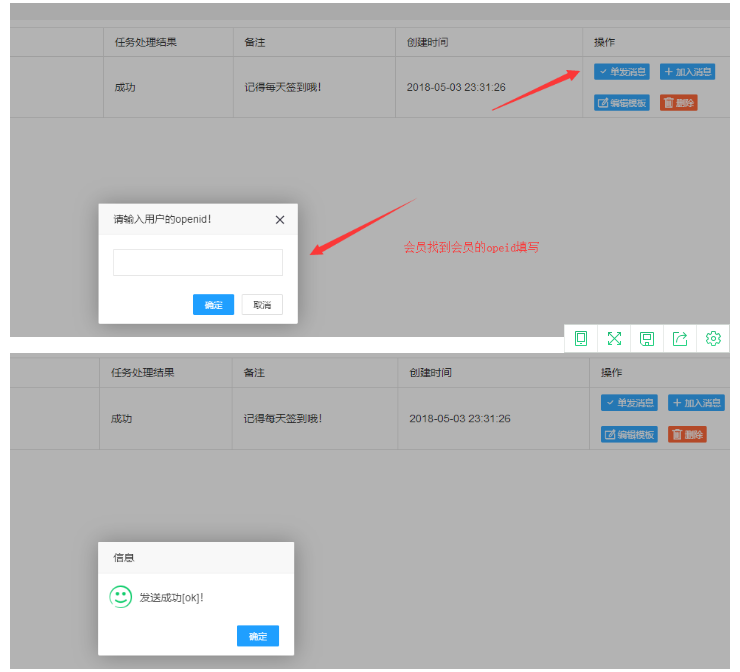Click 编辑模板 in the upper table

622,103
